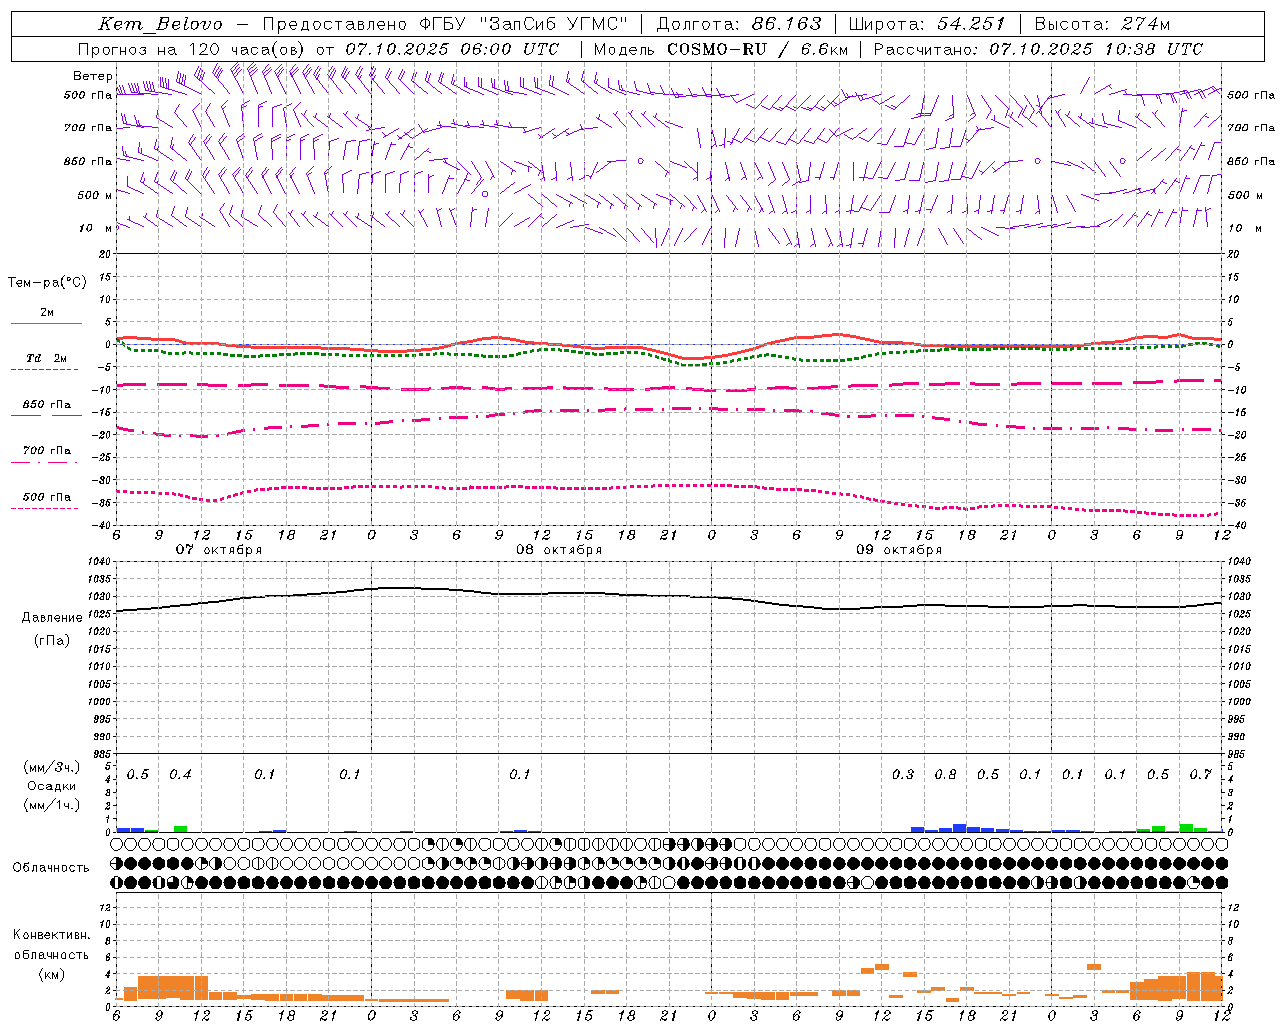The height and width of the screenshot is (1024, 1280).
Task: Click the Тем-ра(°C) axis label
Action: click(47, 283)
